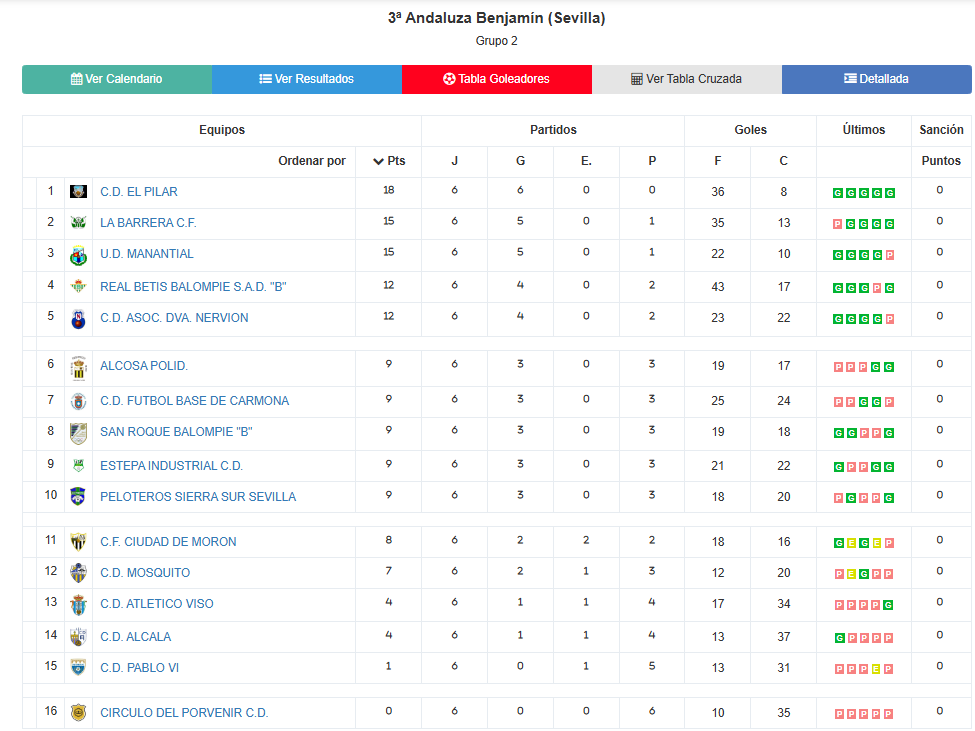Click SAN ROQUE BALOMPIE B crest
Screen dimensions: 975x731
(x=78, y=433)
